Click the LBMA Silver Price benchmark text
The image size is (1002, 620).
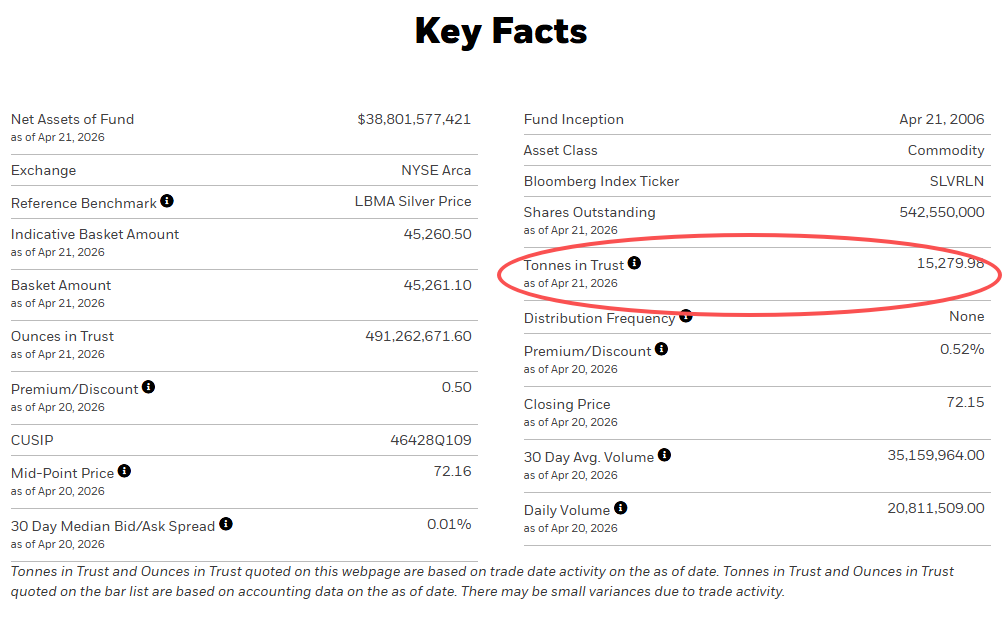(413, 201)
